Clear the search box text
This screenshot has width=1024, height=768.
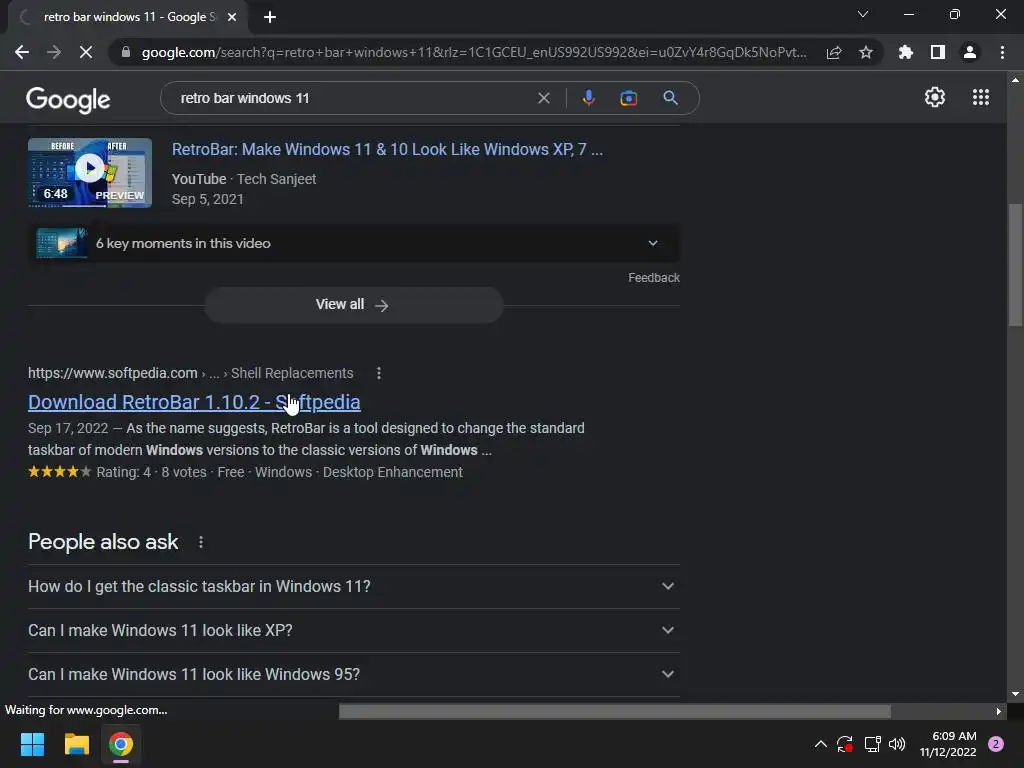tap(543, 98)
